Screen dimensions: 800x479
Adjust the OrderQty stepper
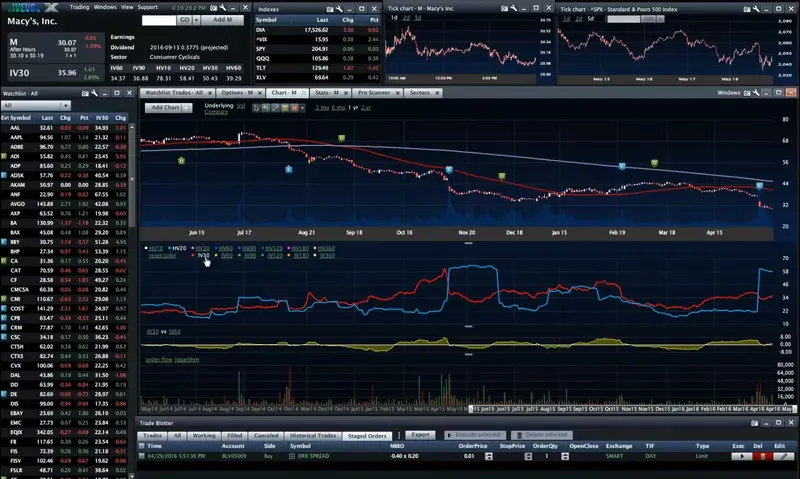coord(565,456)
